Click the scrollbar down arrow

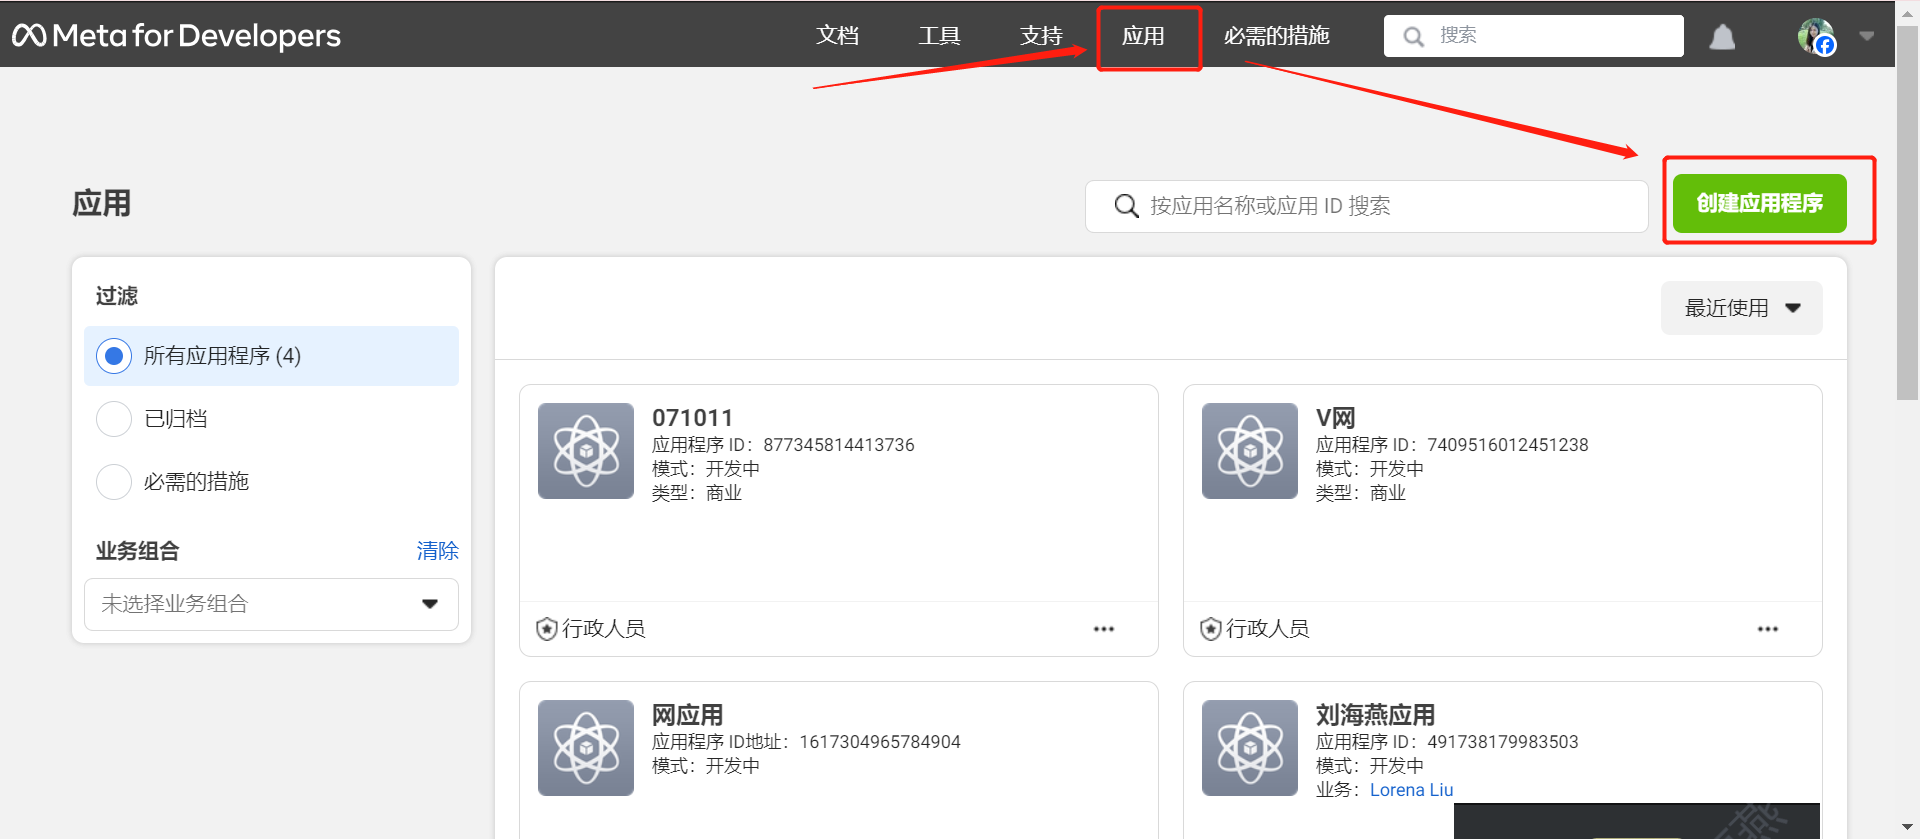click(x=1908, y=827)
